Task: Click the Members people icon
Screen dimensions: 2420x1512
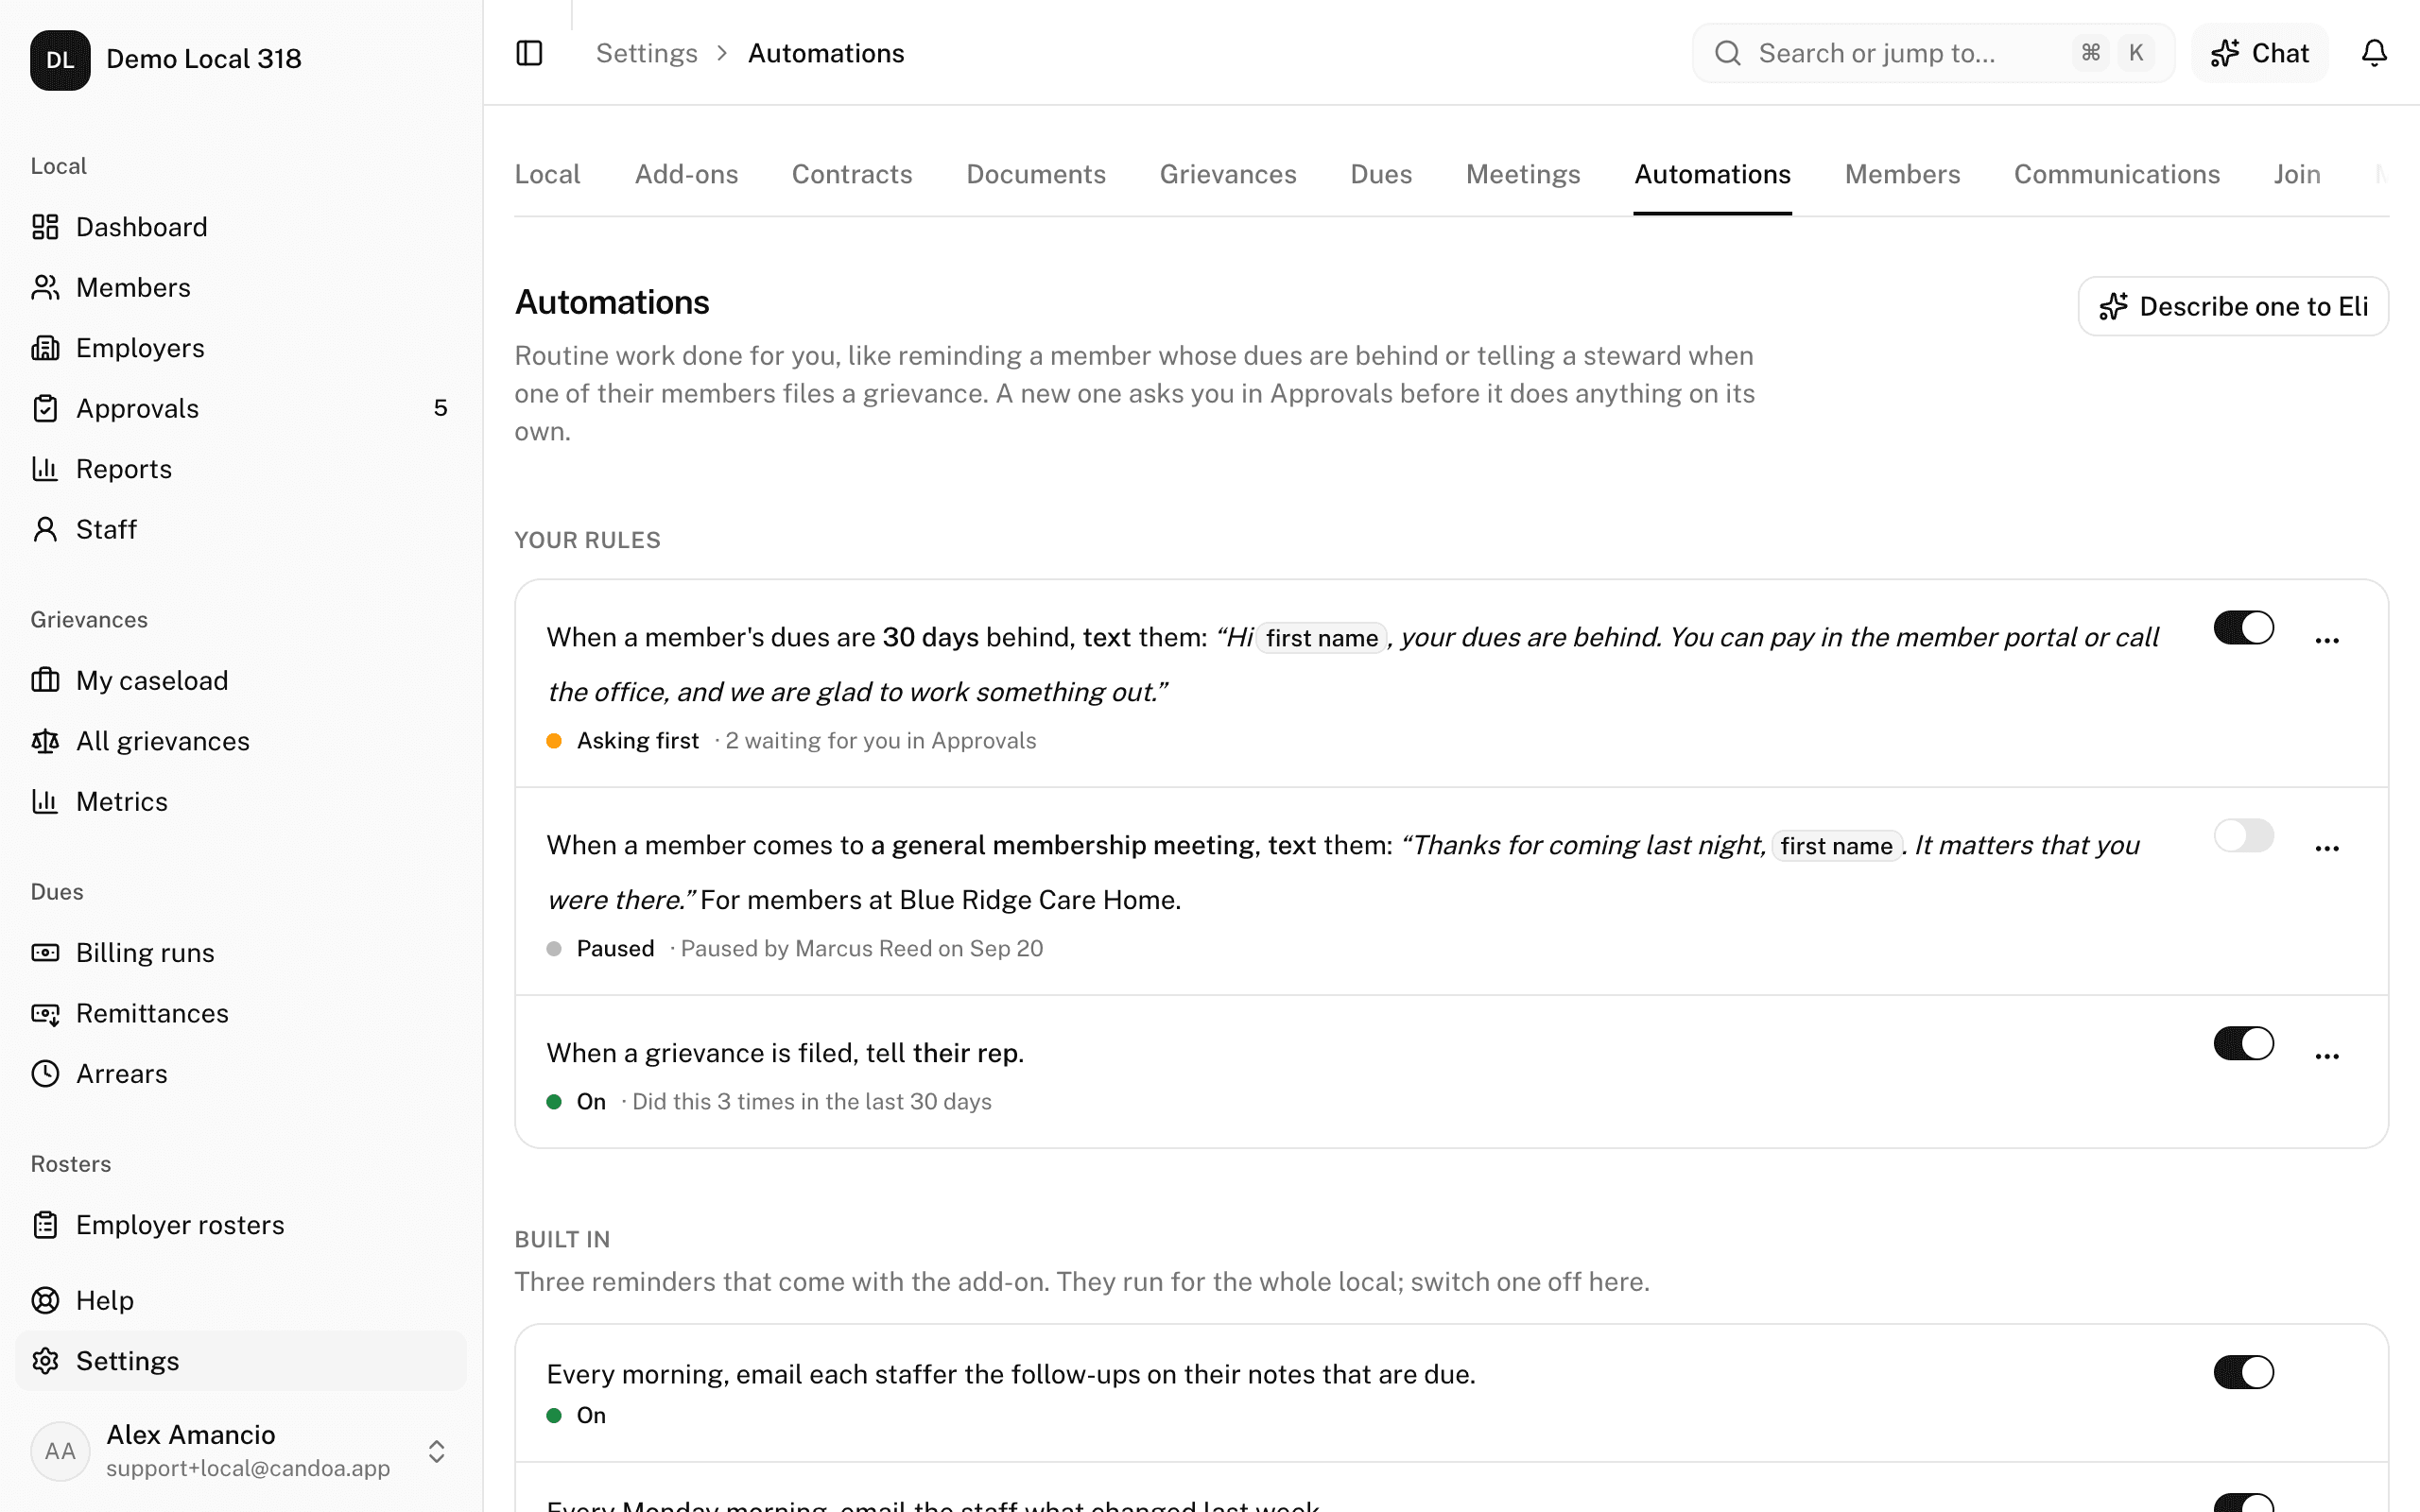Action: (x=45, y=288)
